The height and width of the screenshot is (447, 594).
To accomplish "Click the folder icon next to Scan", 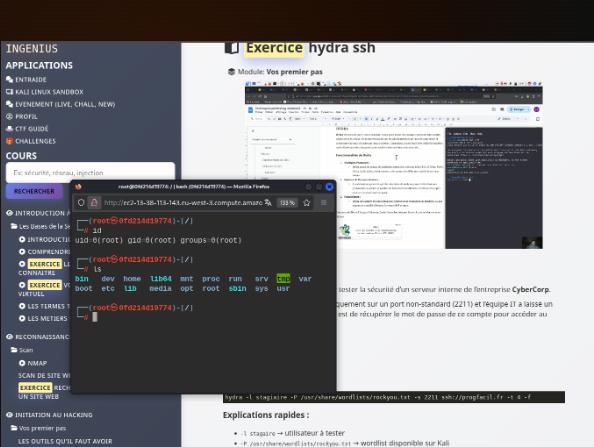I will (x=14, y=350).
